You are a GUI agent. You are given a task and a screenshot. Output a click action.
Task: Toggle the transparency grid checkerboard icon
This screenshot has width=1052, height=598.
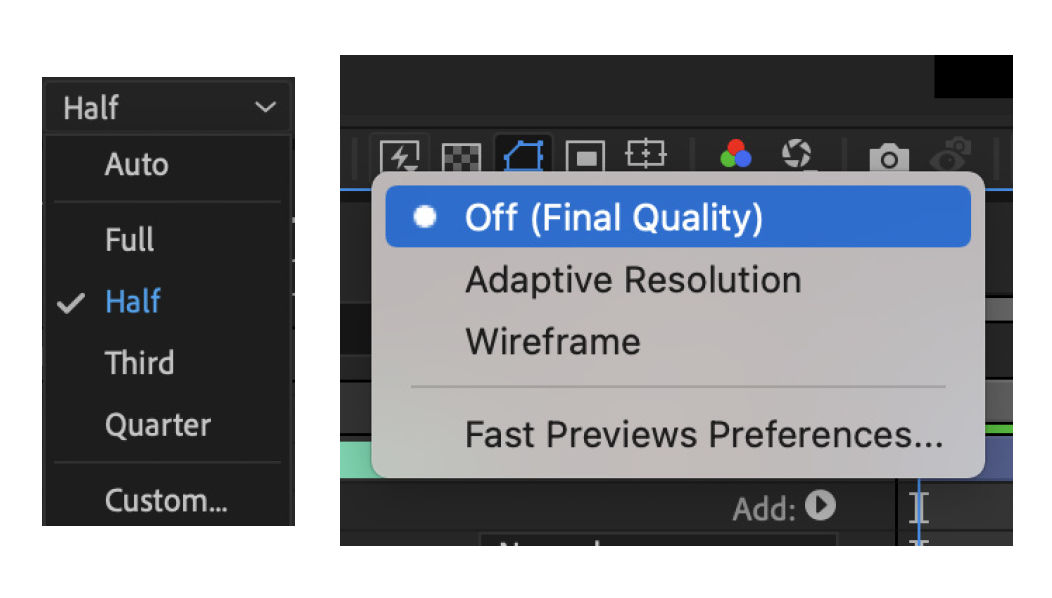(x=460, y=157)
